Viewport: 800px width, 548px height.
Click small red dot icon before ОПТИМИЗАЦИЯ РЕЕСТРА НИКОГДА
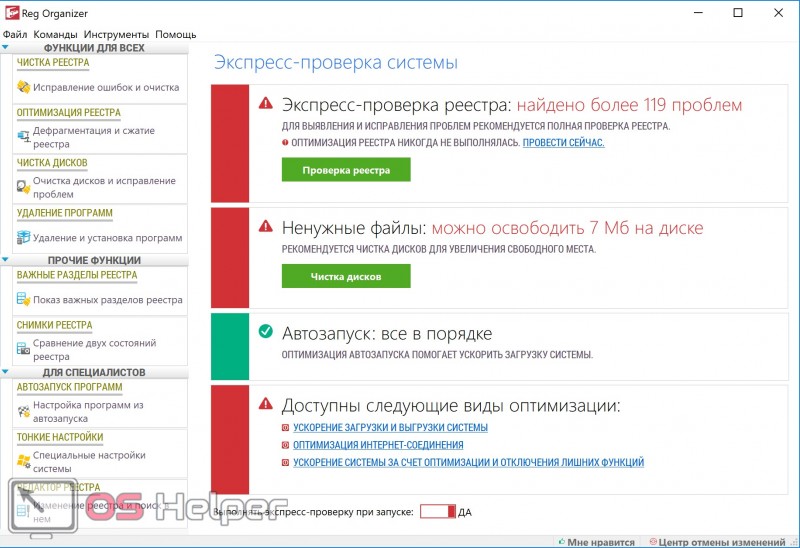coord(285,143)
